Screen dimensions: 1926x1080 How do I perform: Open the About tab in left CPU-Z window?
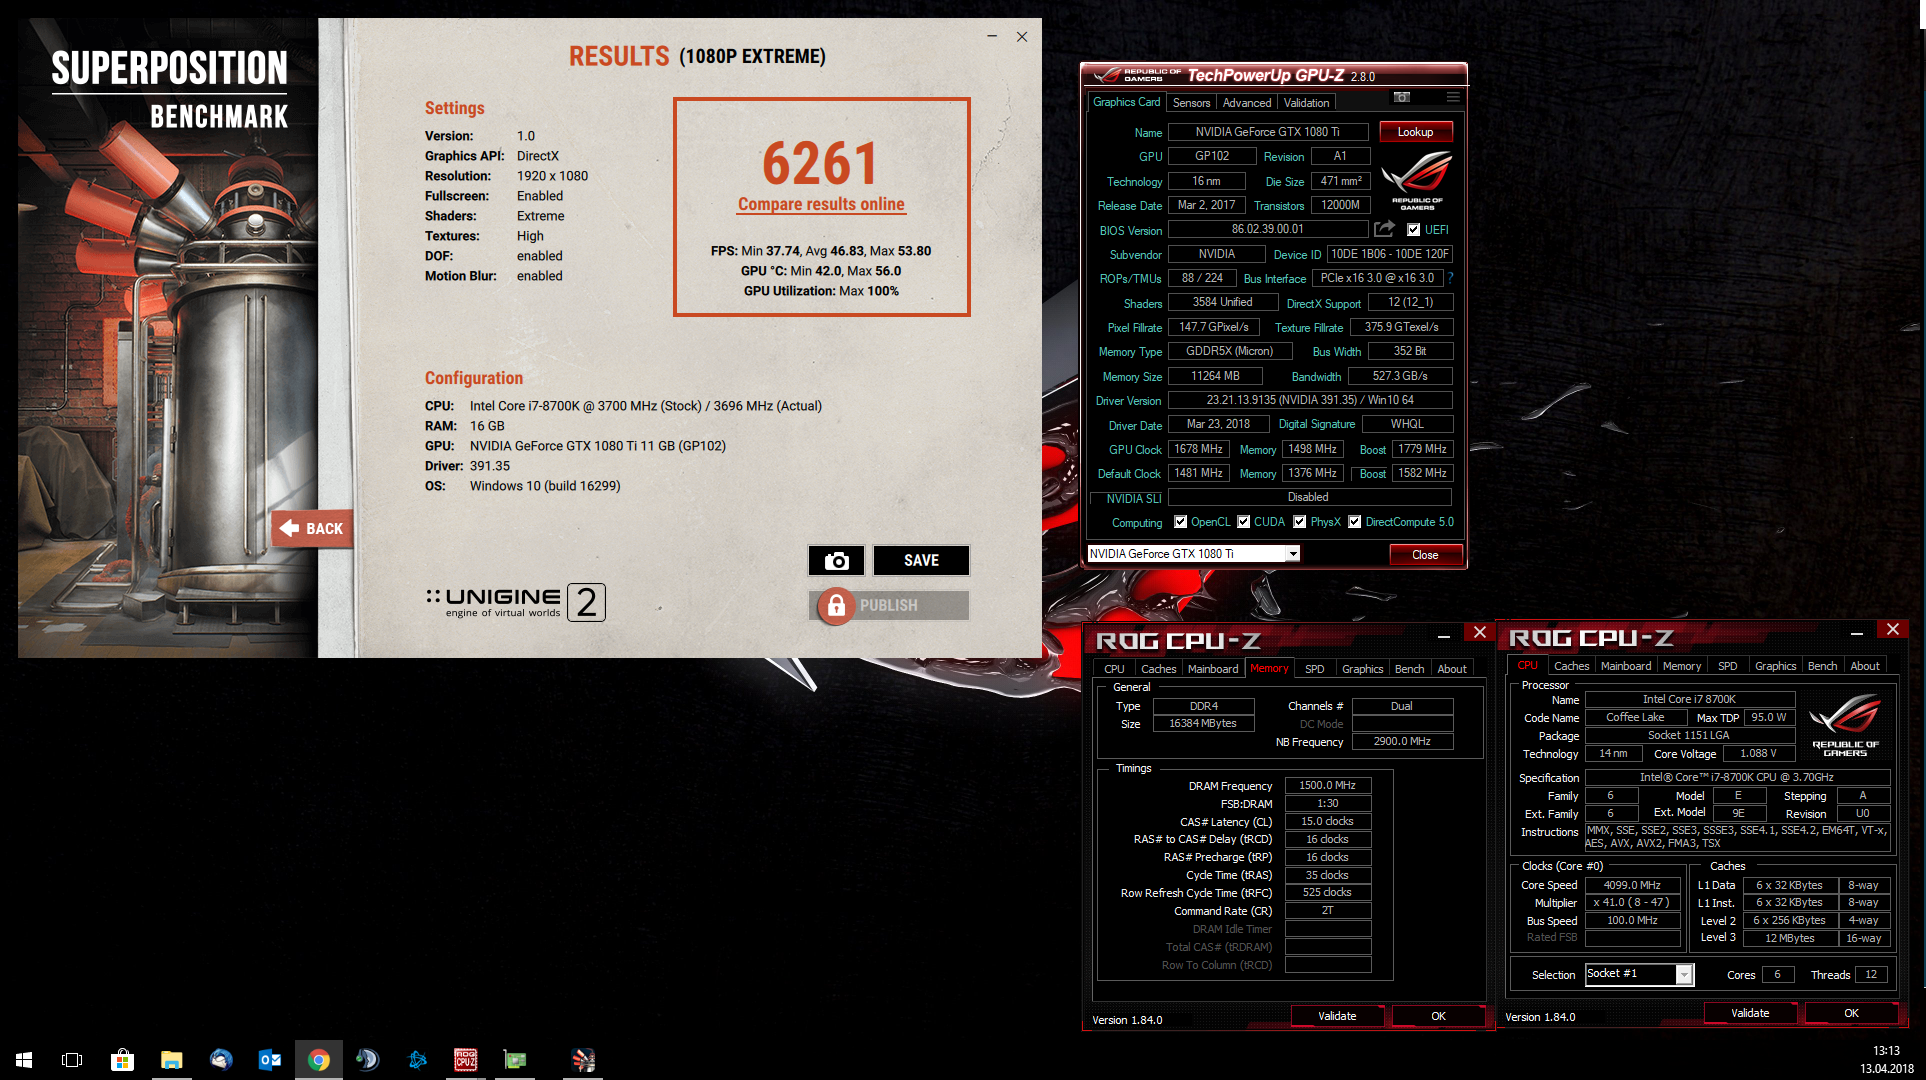(1452, 669)
